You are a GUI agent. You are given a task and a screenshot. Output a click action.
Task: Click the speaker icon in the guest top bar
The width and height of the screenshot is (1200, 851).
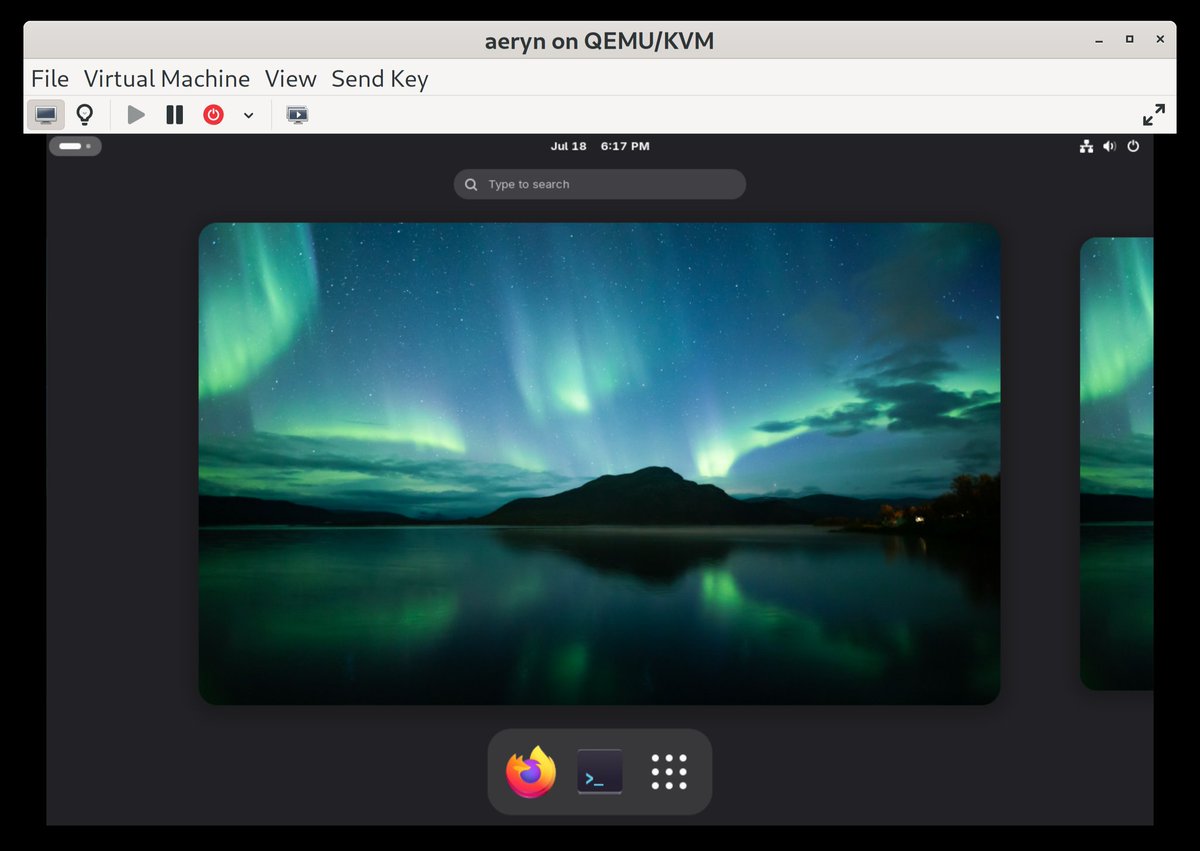pos(1109,146)
